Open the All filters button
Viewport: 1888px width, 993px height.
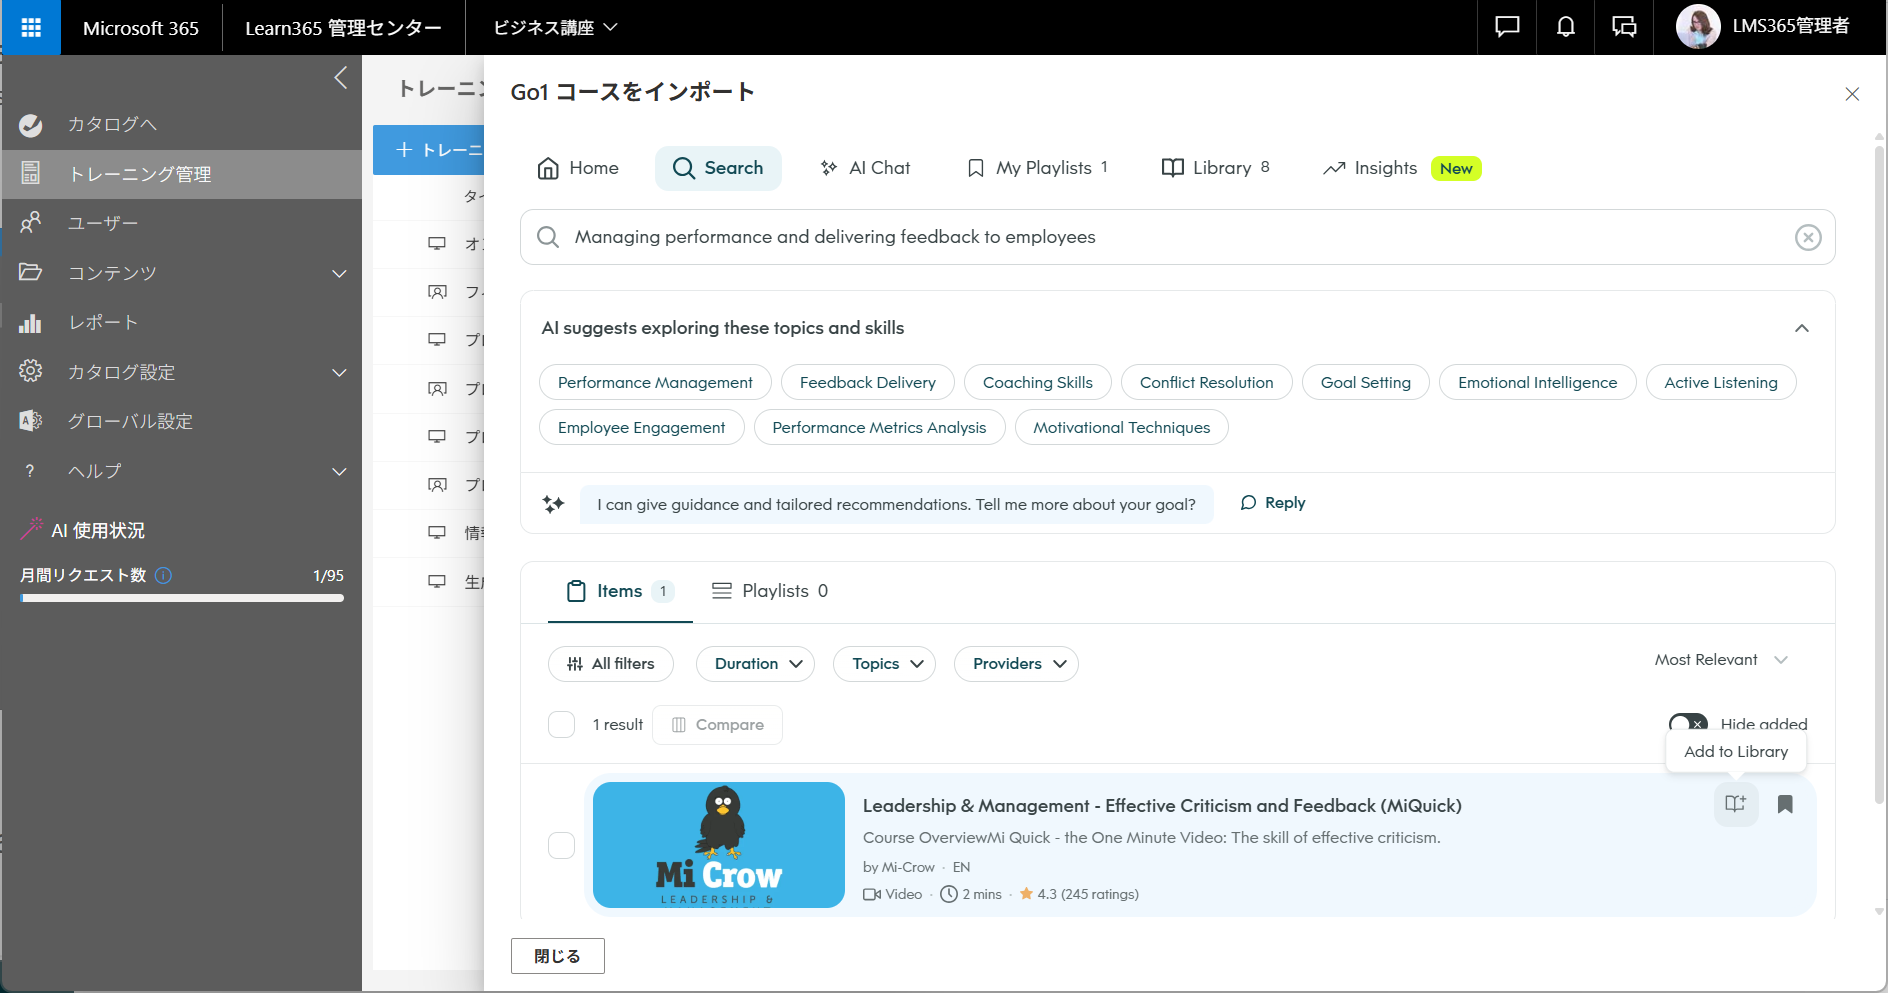click(x=611, y=664)
